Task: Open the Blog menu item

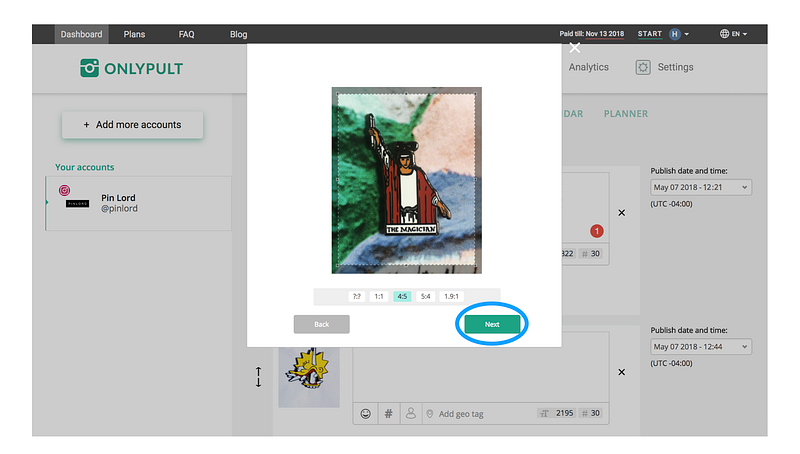Action: pyautogui.click(x=238, y=34)
